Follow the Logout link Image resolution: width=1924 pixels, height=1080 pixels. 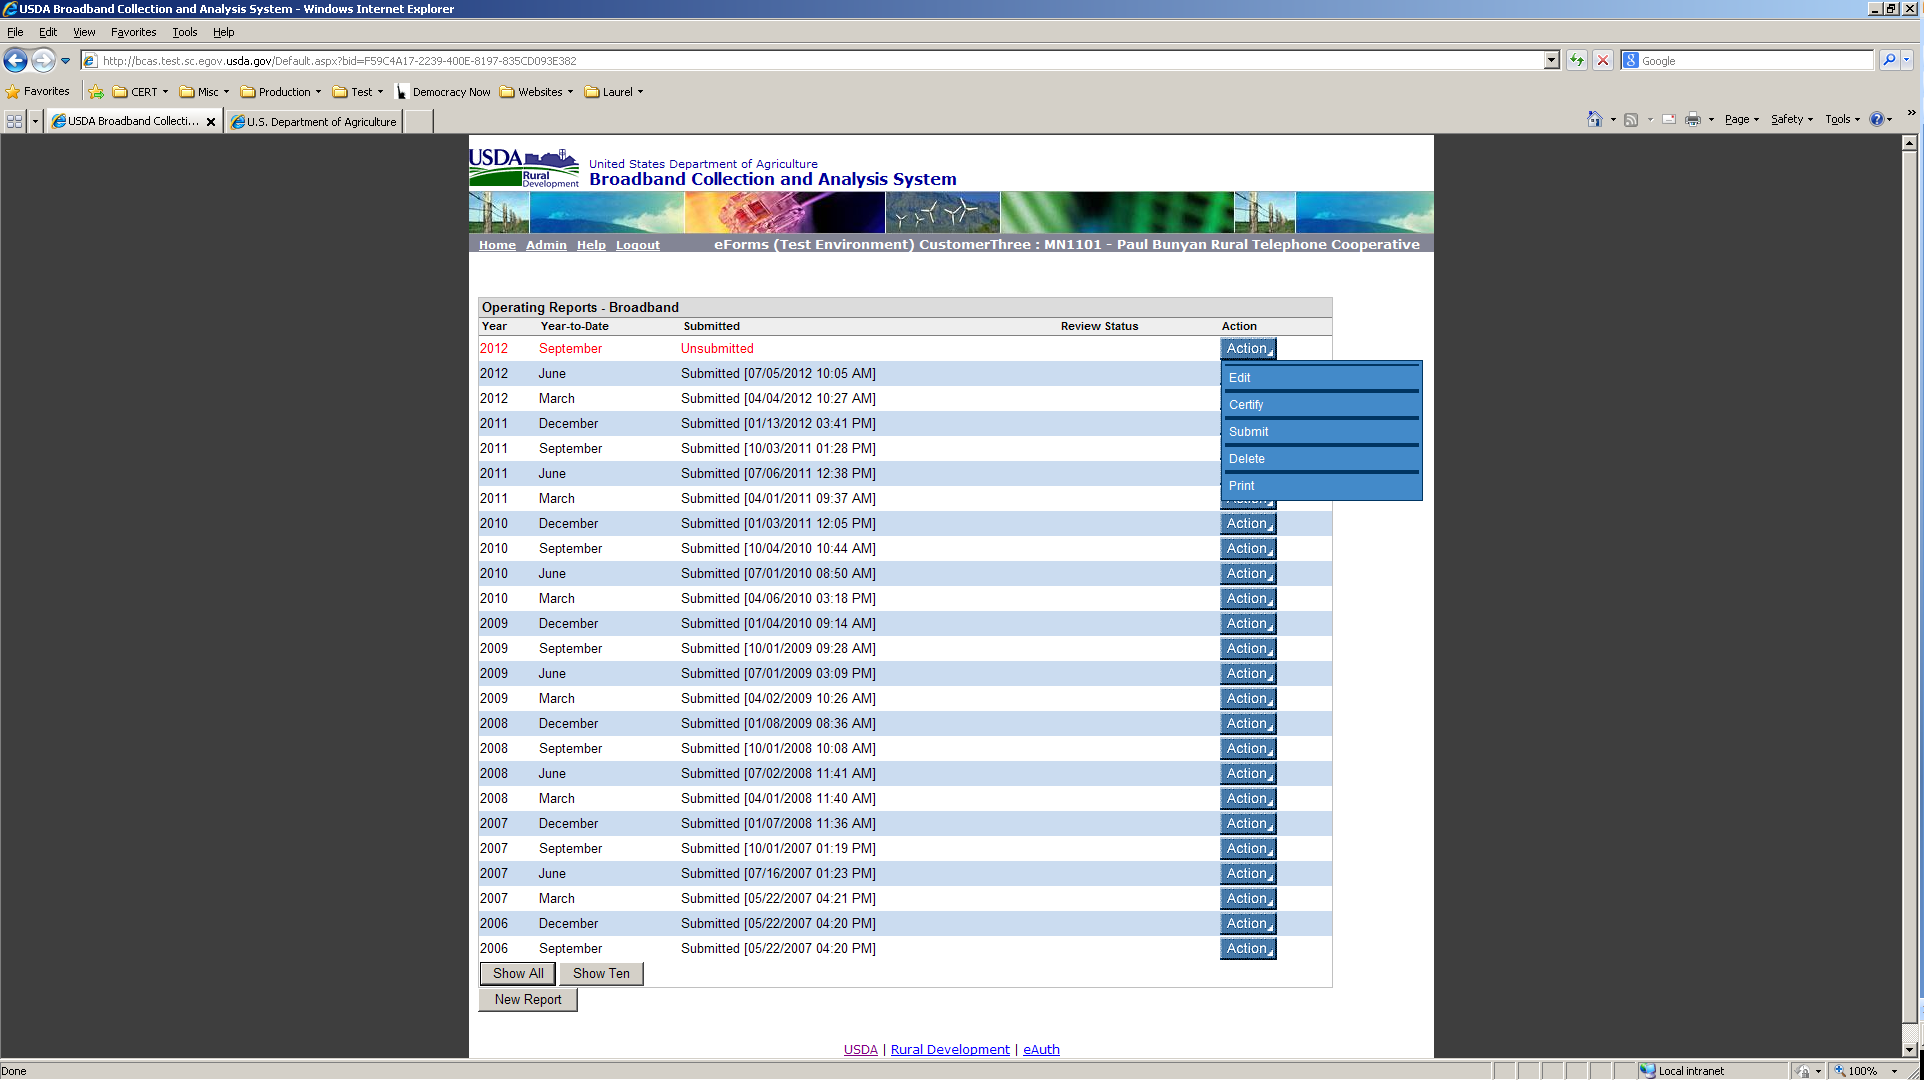coord(637,246)
